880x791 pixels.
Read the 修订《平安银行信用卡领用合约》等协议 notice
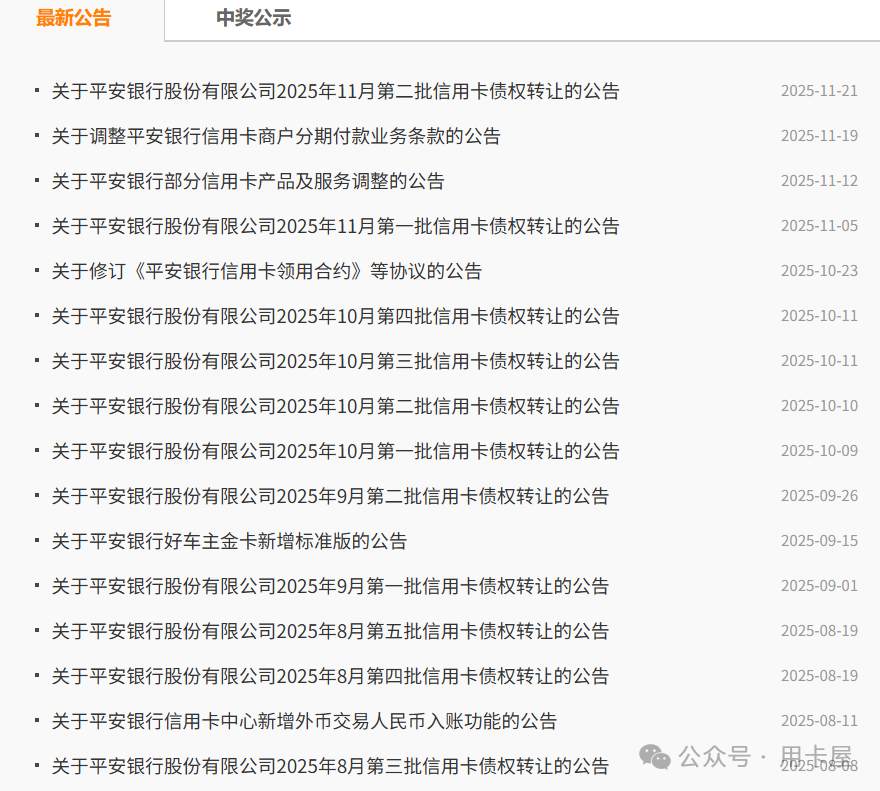pyautogui.click(x=265, y=270)
